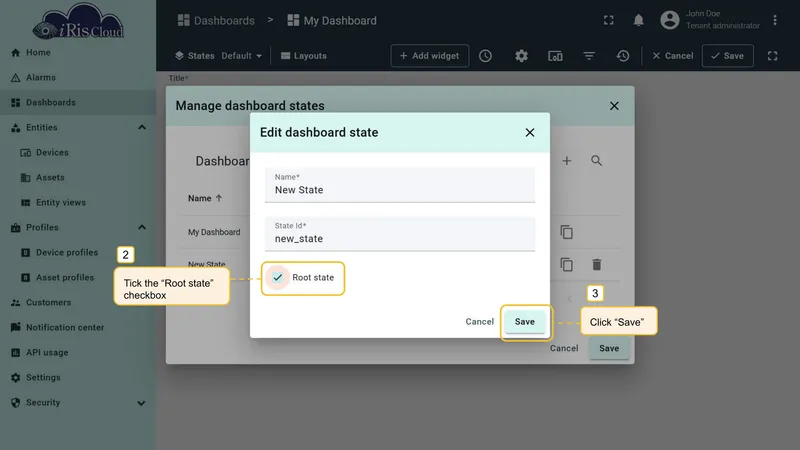Image resolution: width=800 pixels, height=450 pixels.
Task: Toggle fullscreen icon in top bar
Action: [x=608, y=20]
